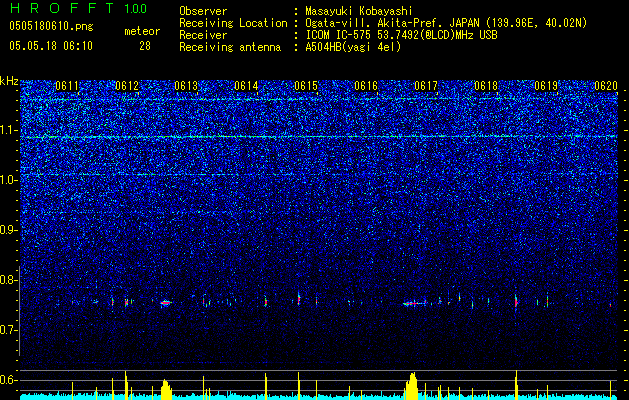Click the 0614 time marker
Screen dimensions: 629x400
click(246, 86)
